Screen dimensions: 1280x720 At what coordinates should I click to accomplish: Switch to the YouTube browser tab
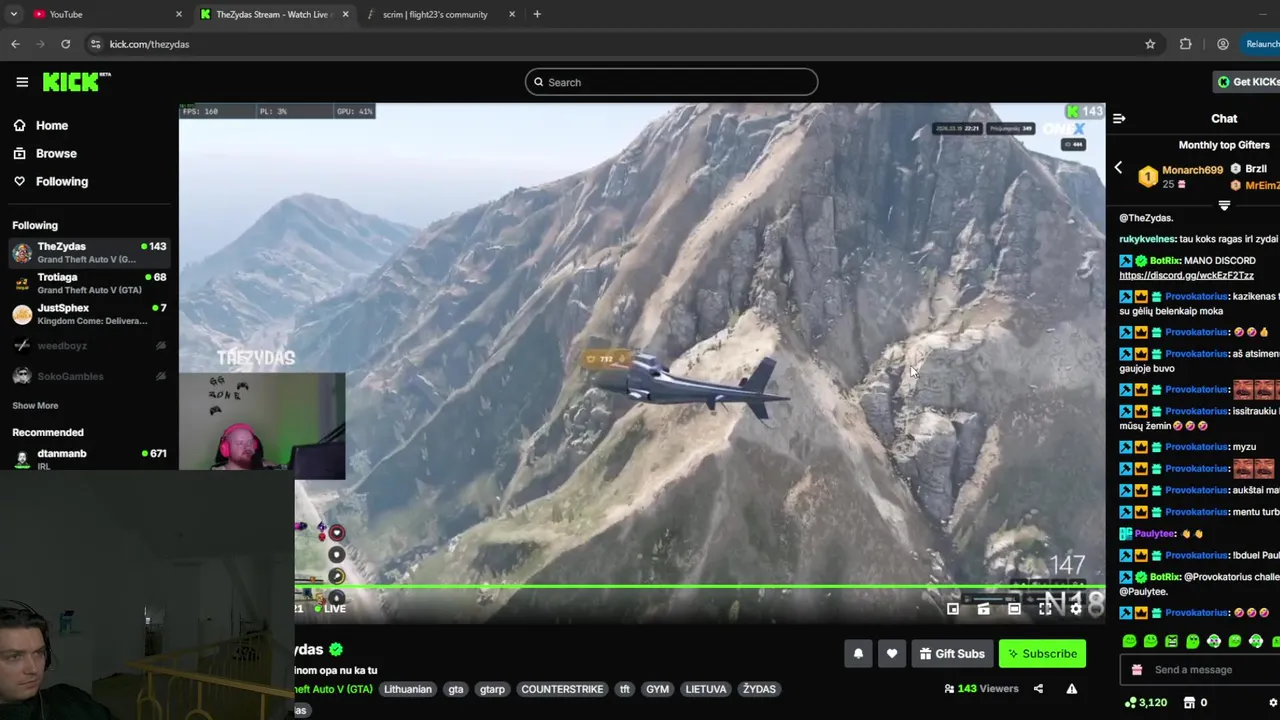[x=108, y=14]
